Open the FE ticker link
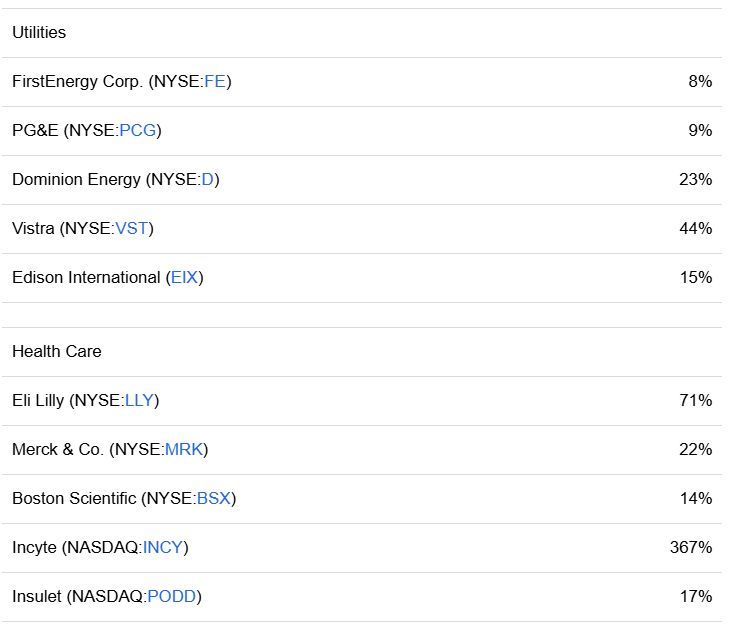This screenshot has width=730, height=628. click(x=215, y=82)
